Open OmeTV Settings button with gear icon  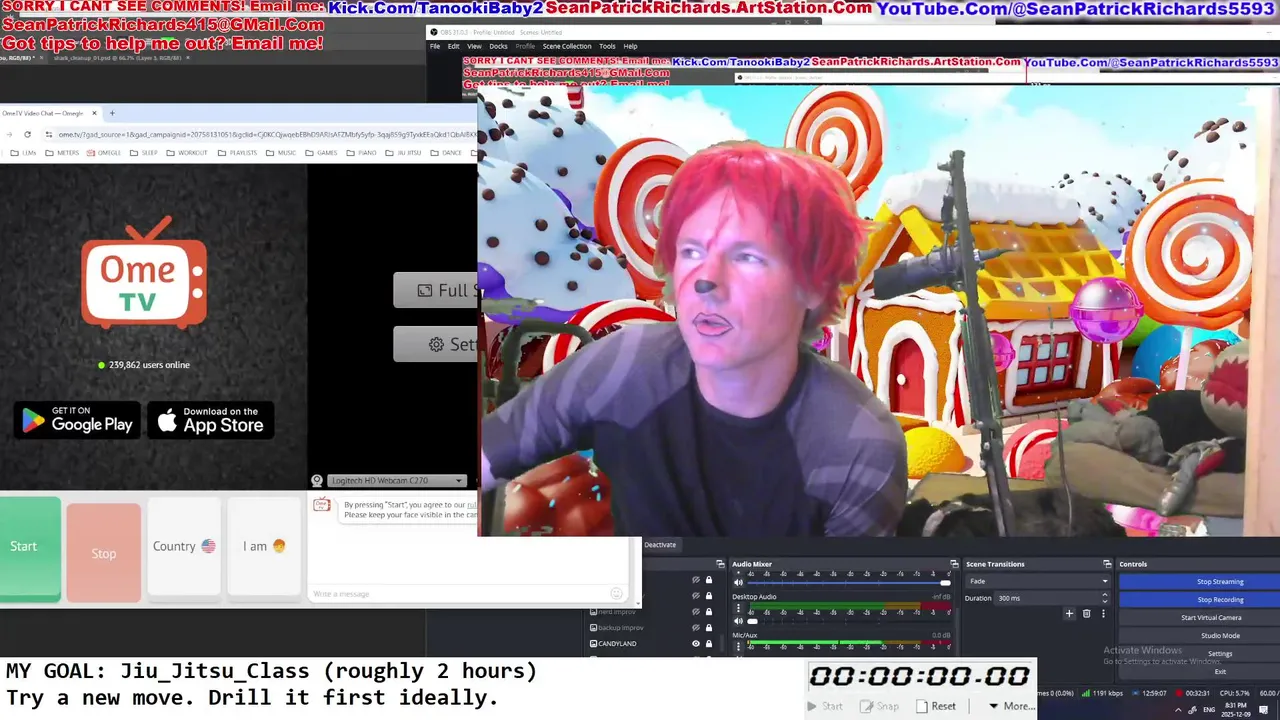click(x=436, y=344)
